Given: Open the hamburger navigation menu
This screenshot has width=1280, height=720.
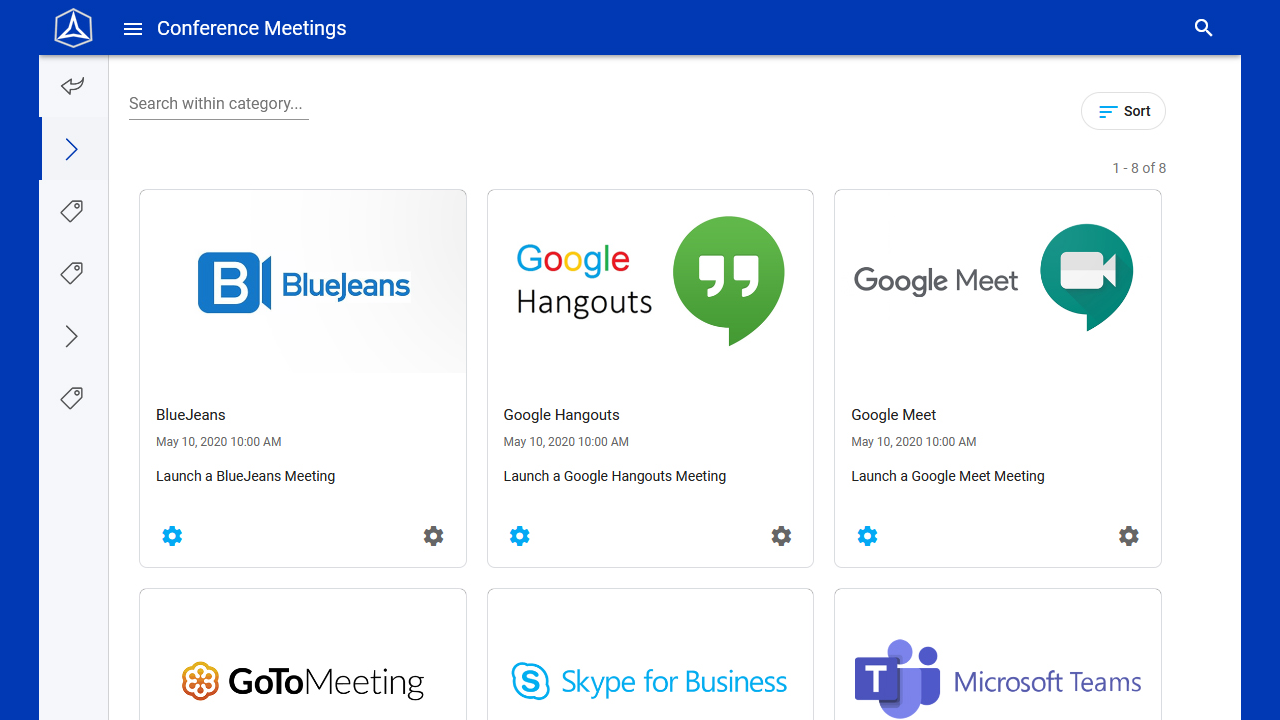Looking at the screenshot, I should click(x=133, y=29).
